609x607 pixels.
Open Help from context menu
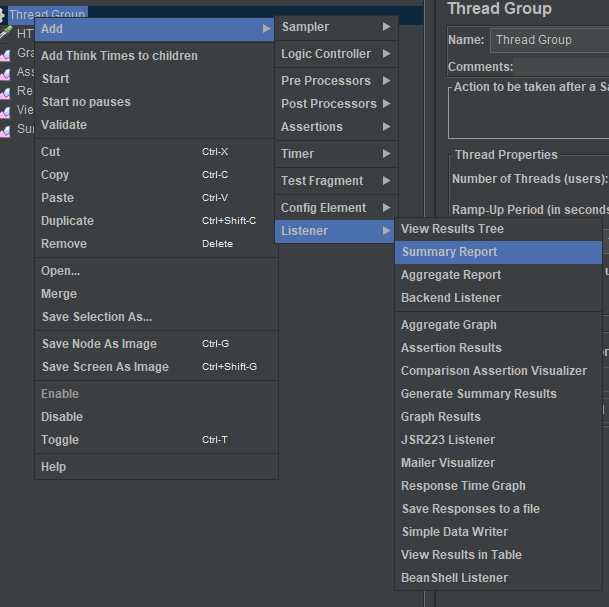[x=156, y=467]
